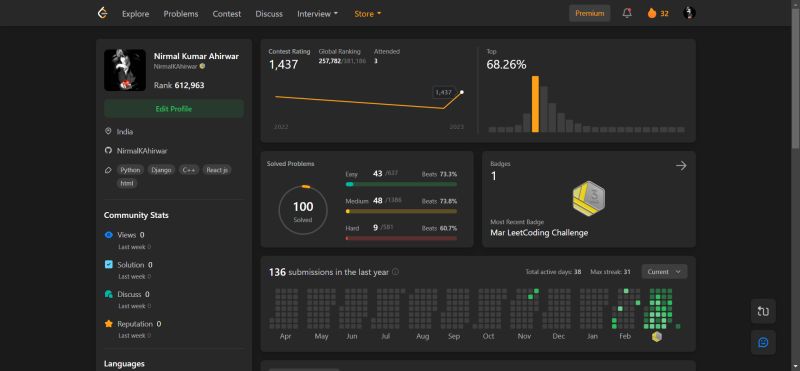The image size is (800, 371).
Task: Click the GitHub icon beside NirmalKAhirwar
Action: coord(108,151)
